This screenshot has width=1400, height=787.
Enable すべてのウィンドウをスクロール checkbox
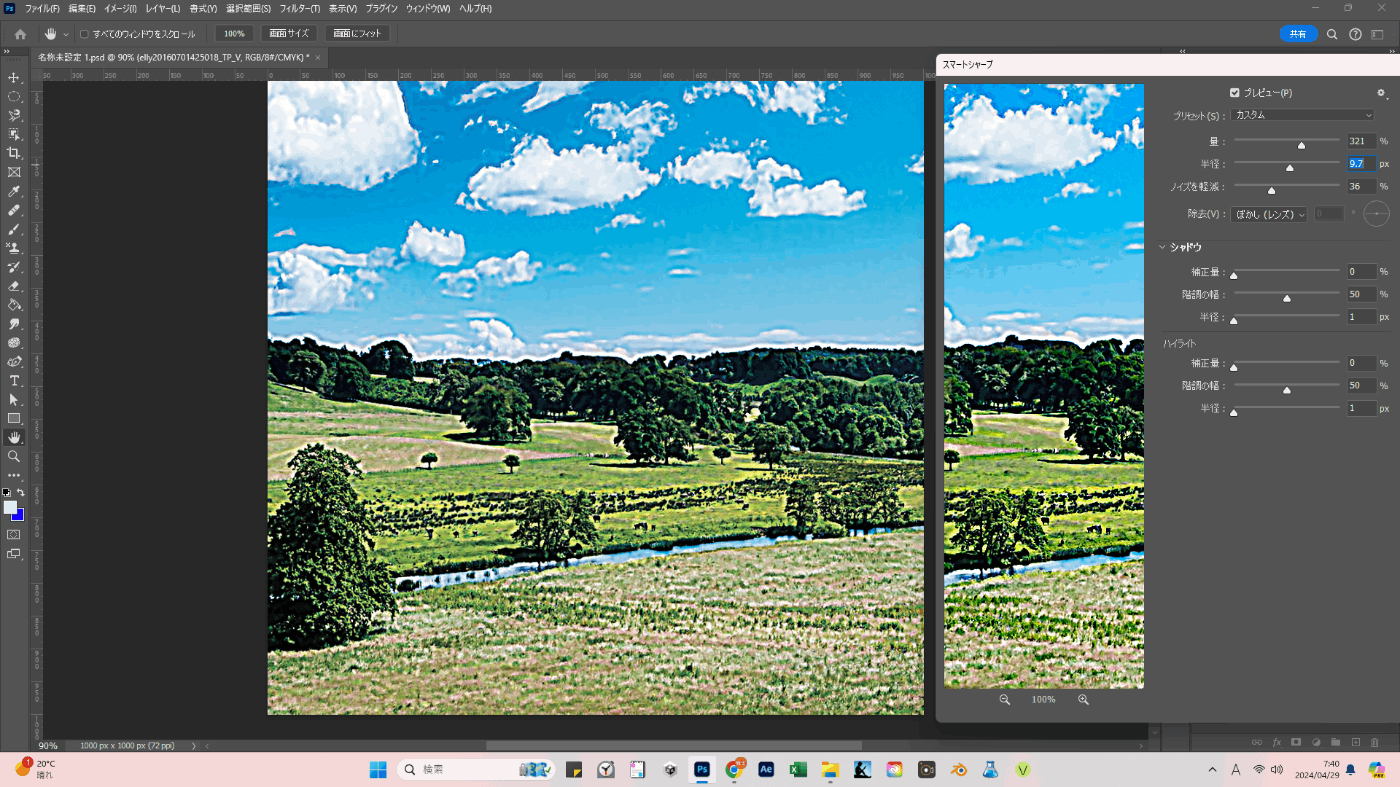pyautogui.click(x=84, y=34)
